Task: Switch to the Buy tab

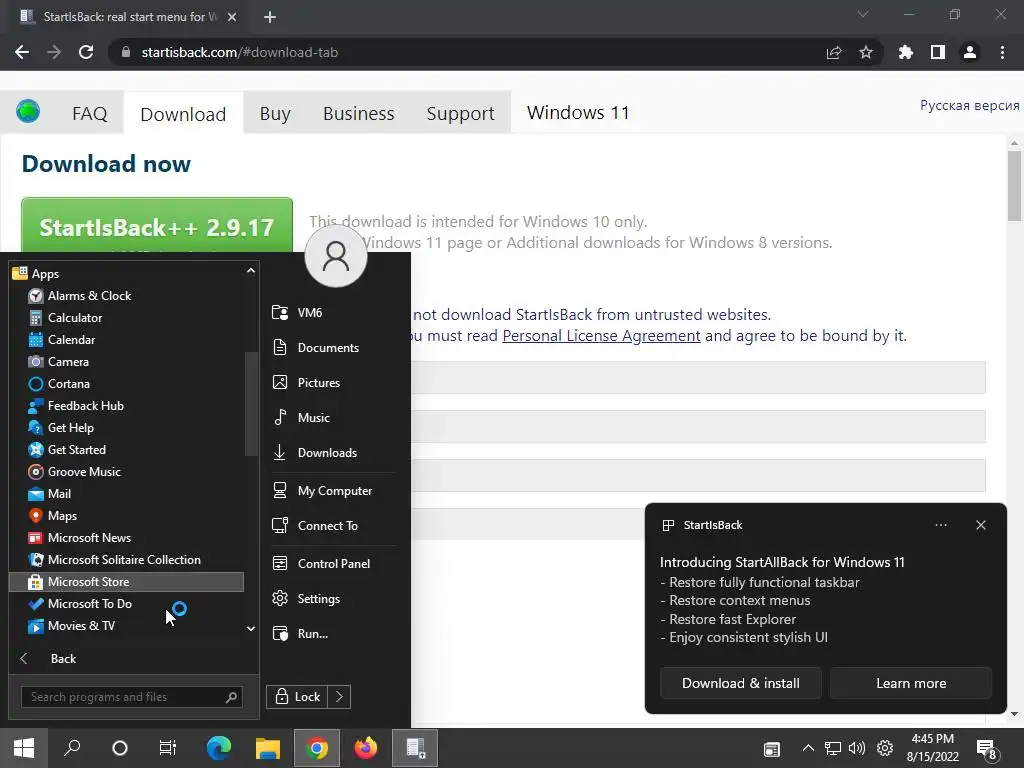Action: [x=275, y=114]
